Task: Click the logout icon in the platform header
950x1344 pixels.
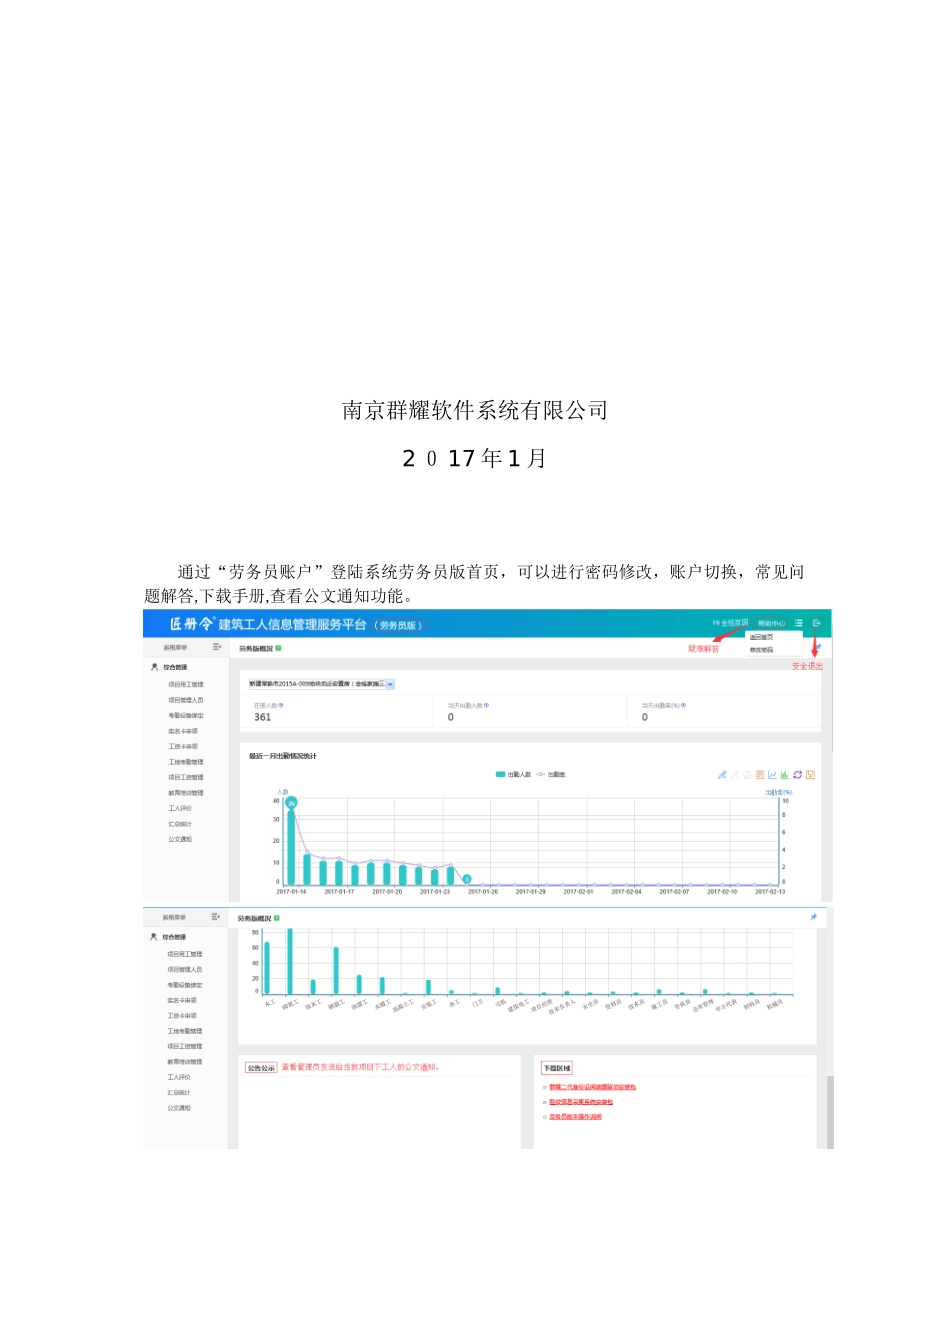Action: click(x=816, y=623)
